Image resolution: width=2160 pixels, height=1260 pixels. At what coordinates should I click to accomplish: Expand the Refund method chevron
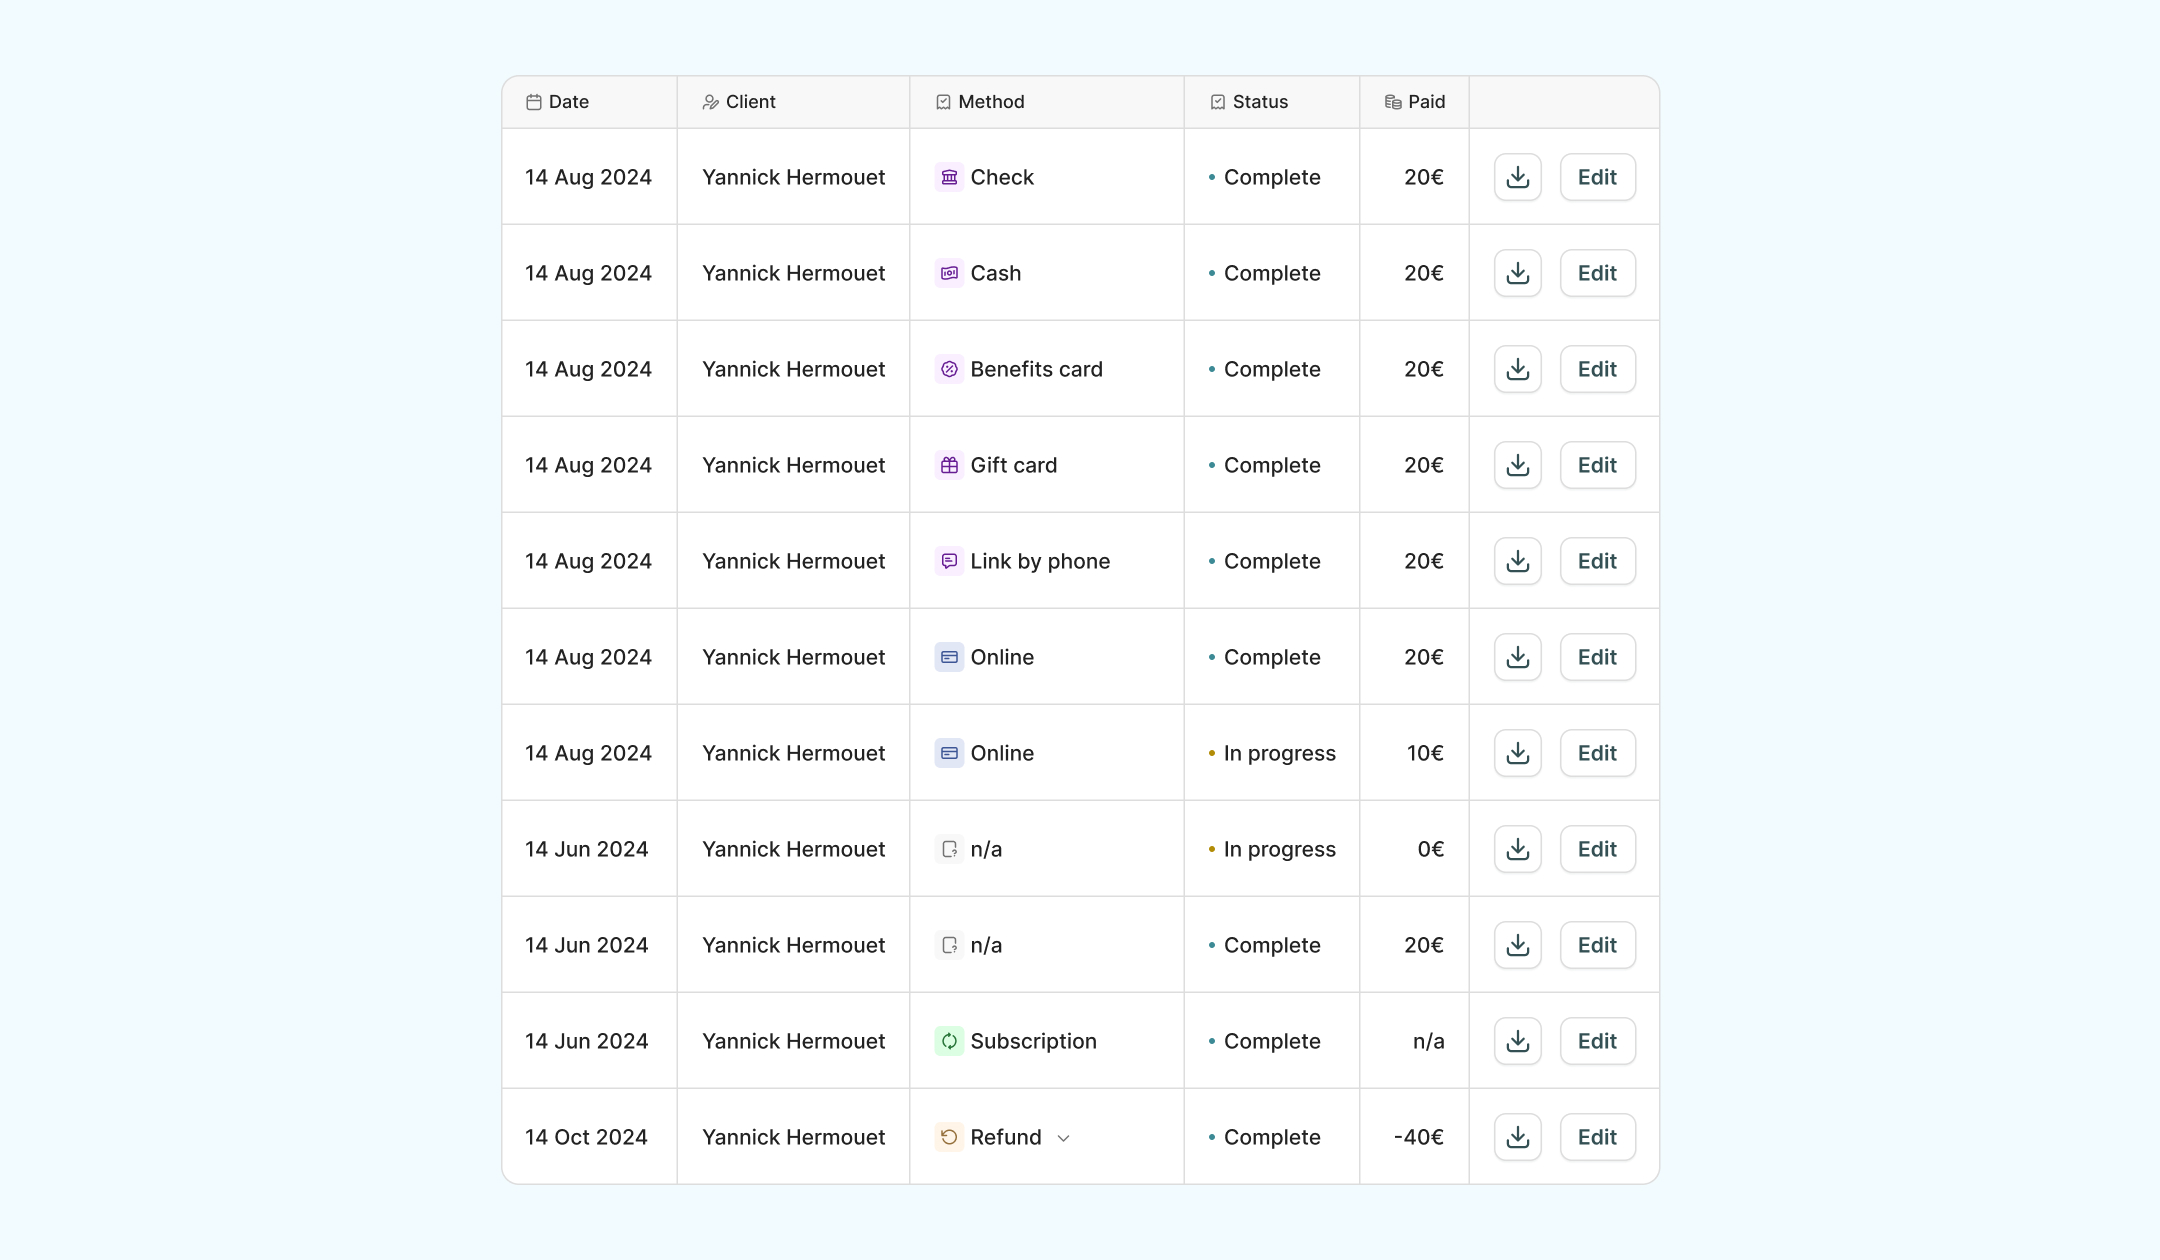coord(1063,1138)
